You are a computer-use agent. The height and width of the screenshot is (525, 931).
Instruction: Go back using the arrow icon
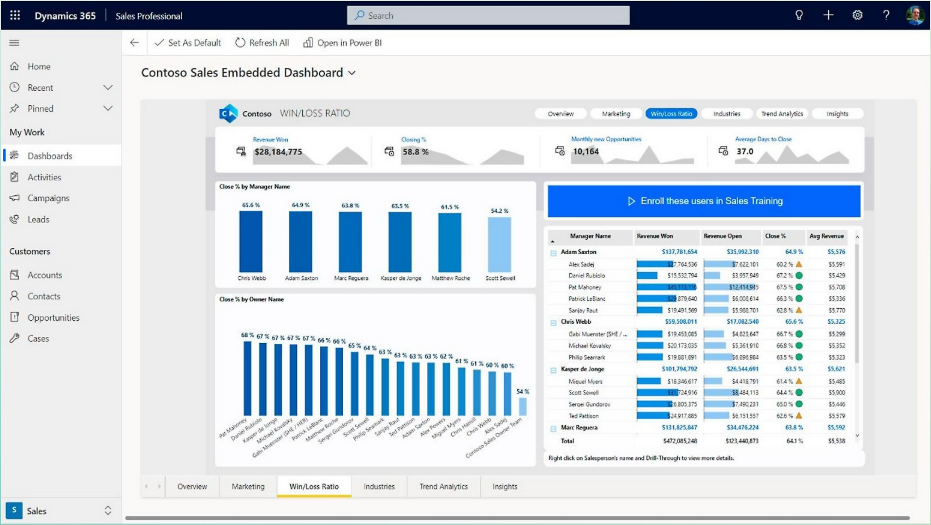[x=134, y=43]
